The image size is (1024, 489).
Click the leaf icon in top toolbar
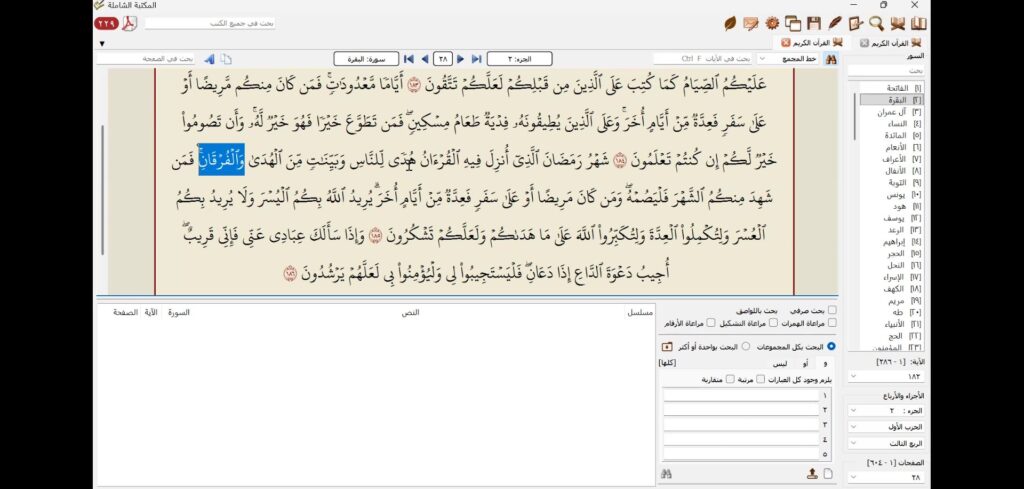[731, 23]
